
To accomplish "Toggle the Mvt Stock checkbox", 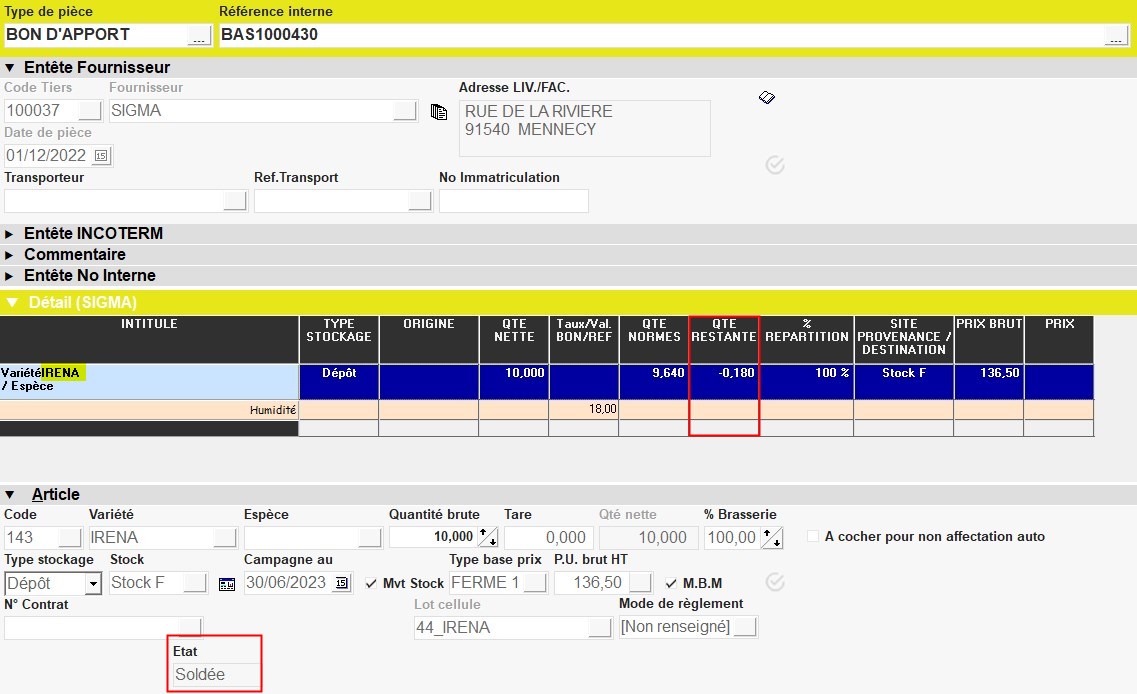I will [372, 583].
